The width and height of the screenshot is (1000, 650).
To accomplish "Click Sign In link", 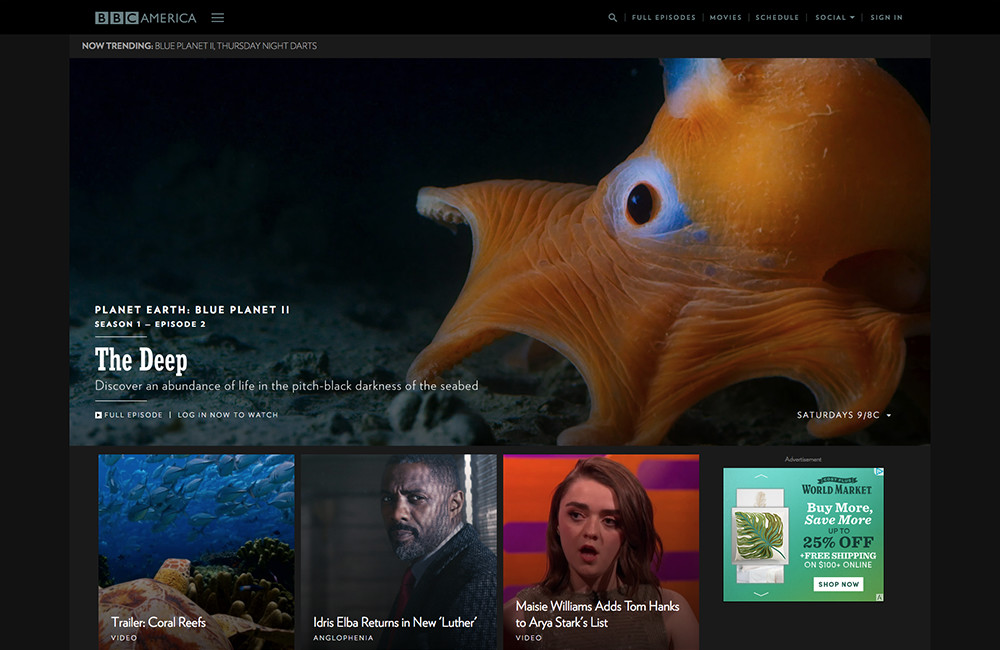I will 886,18.
